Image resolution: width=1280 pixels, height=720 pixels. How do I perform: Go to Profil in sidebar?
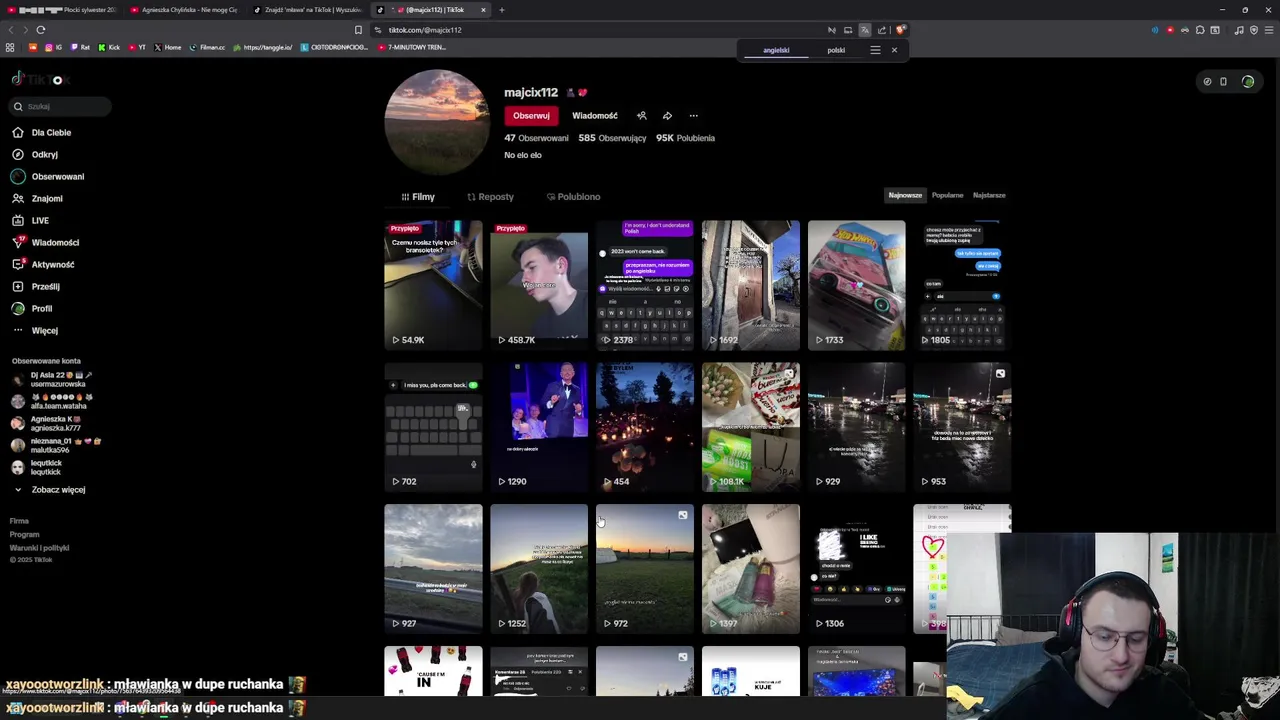point(32,308)
